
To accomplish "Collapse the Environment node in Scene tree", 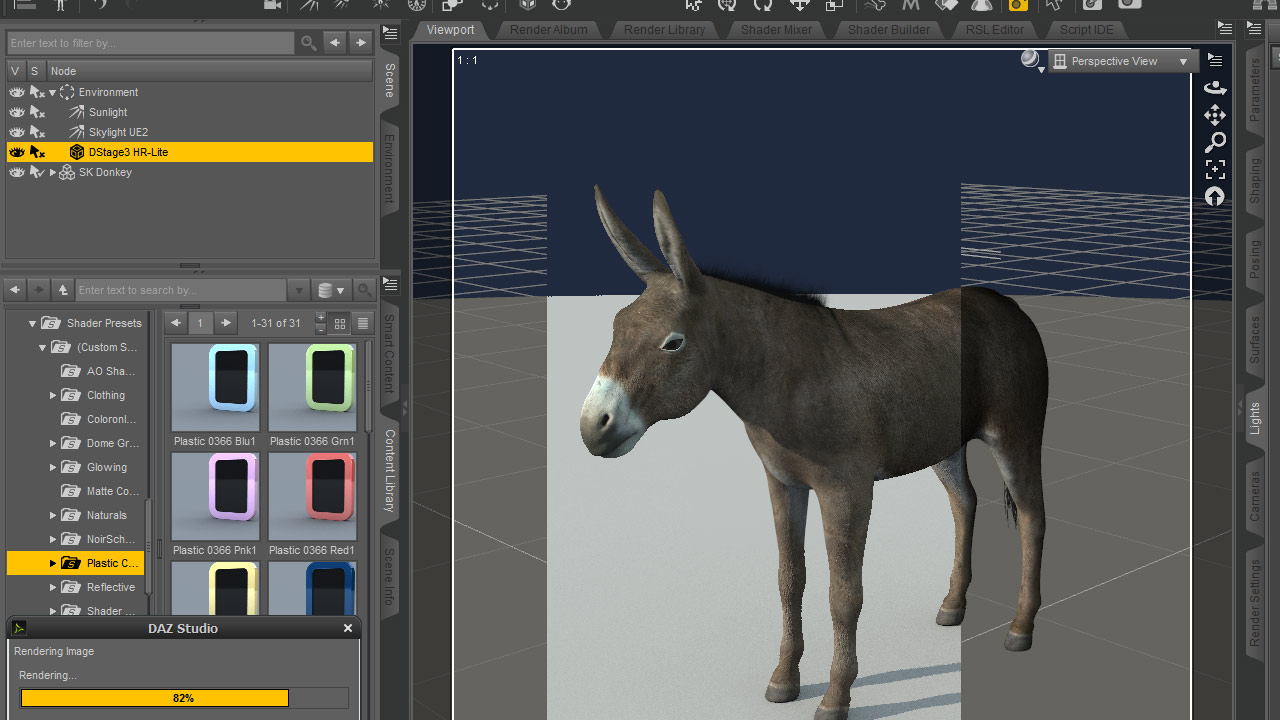I will [x=53, y=92].
